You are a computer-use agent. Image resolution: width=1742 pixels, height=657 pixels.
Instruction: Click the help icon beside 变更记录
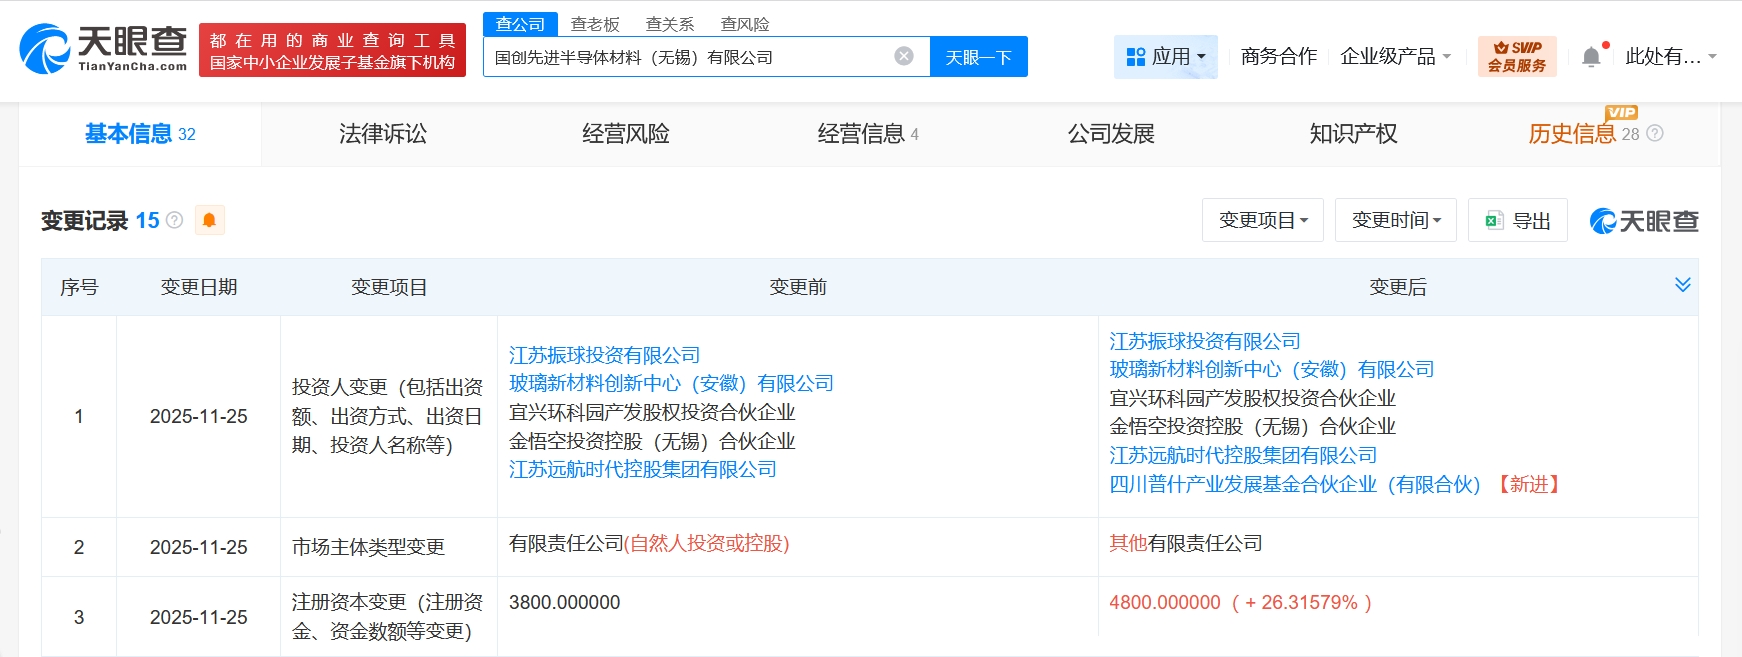(175, 220)
